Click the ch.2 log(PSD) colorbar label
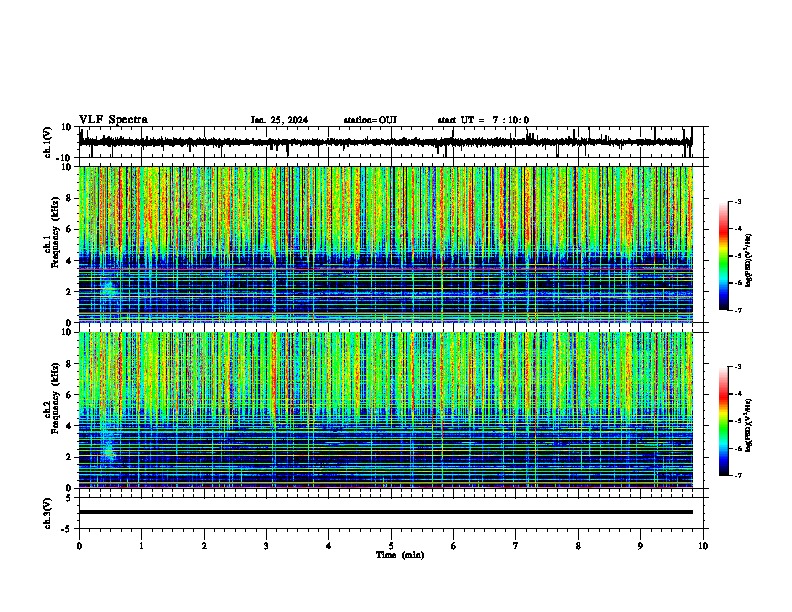Viewport: 792px width, 612px height. 748,425
